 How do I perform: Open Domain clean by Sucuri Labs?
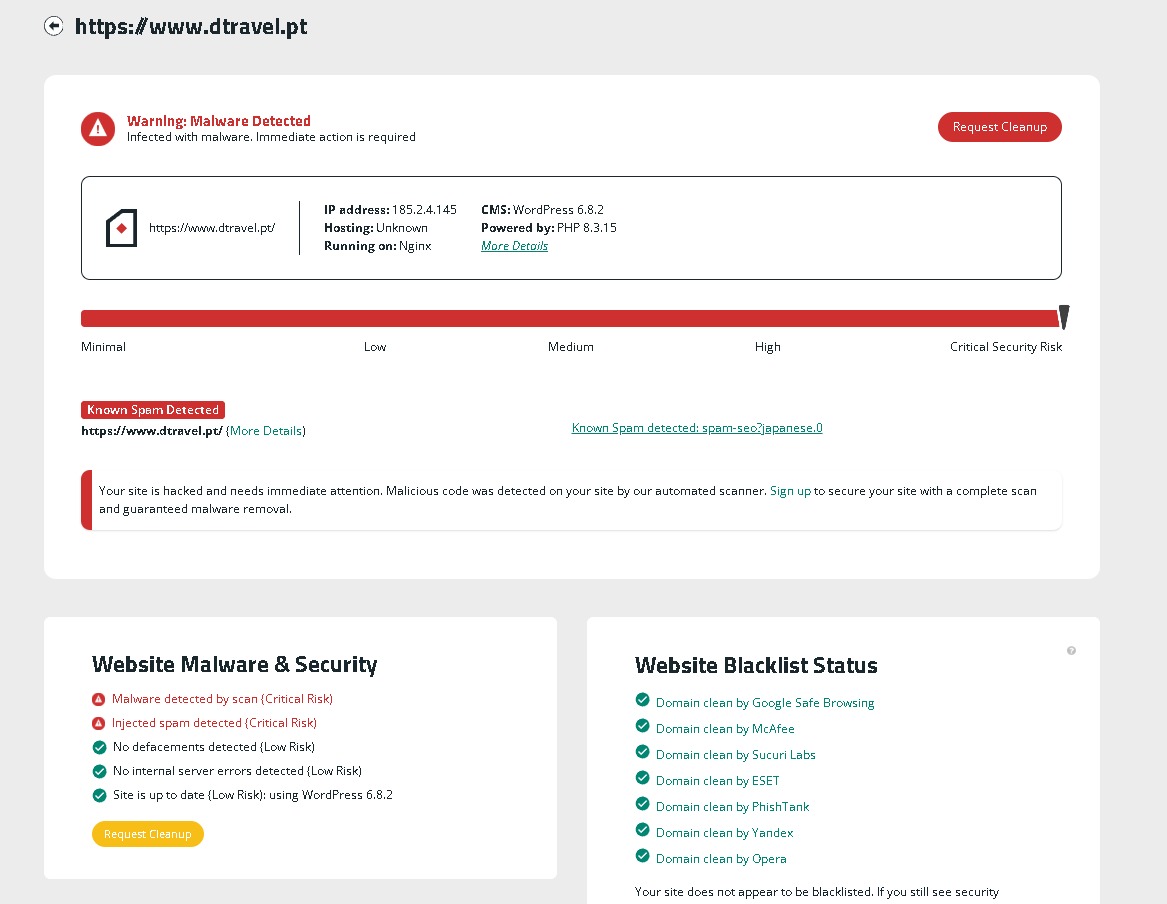pyautogui.click(x=735, y=755)
